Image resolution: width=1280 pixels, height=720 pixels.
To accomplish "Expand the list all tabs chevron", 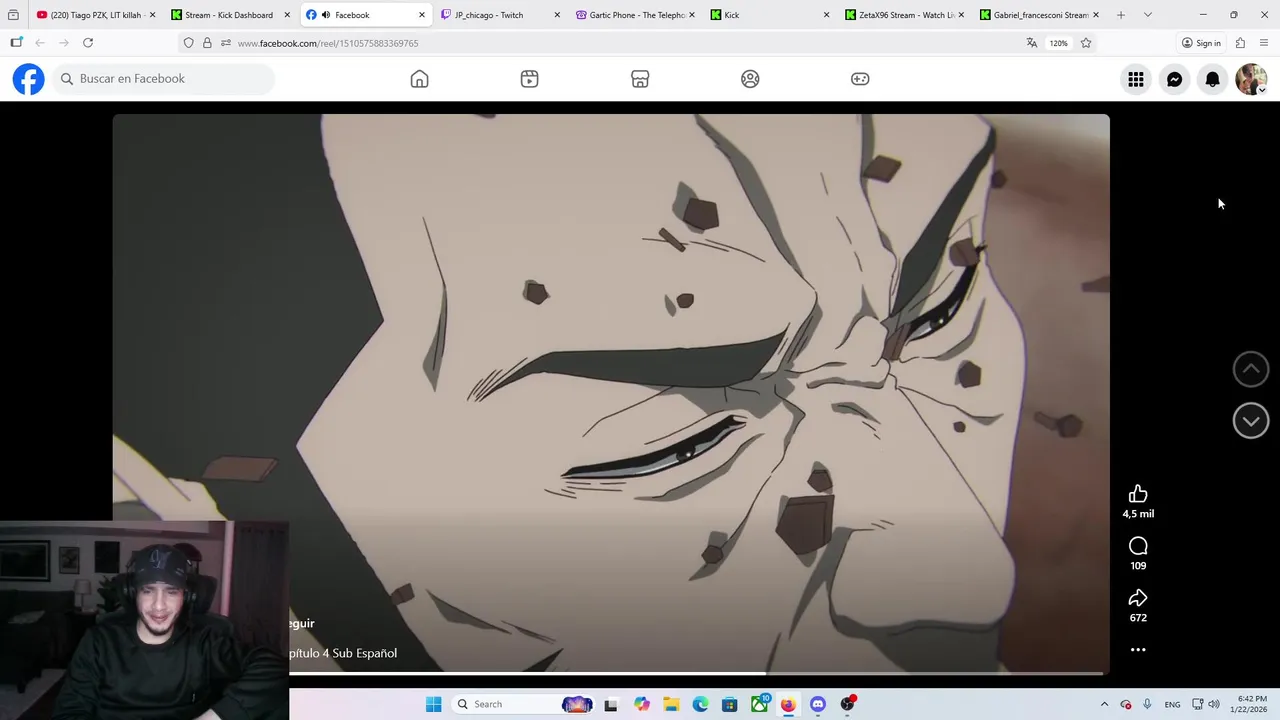I will (1147, 15).
